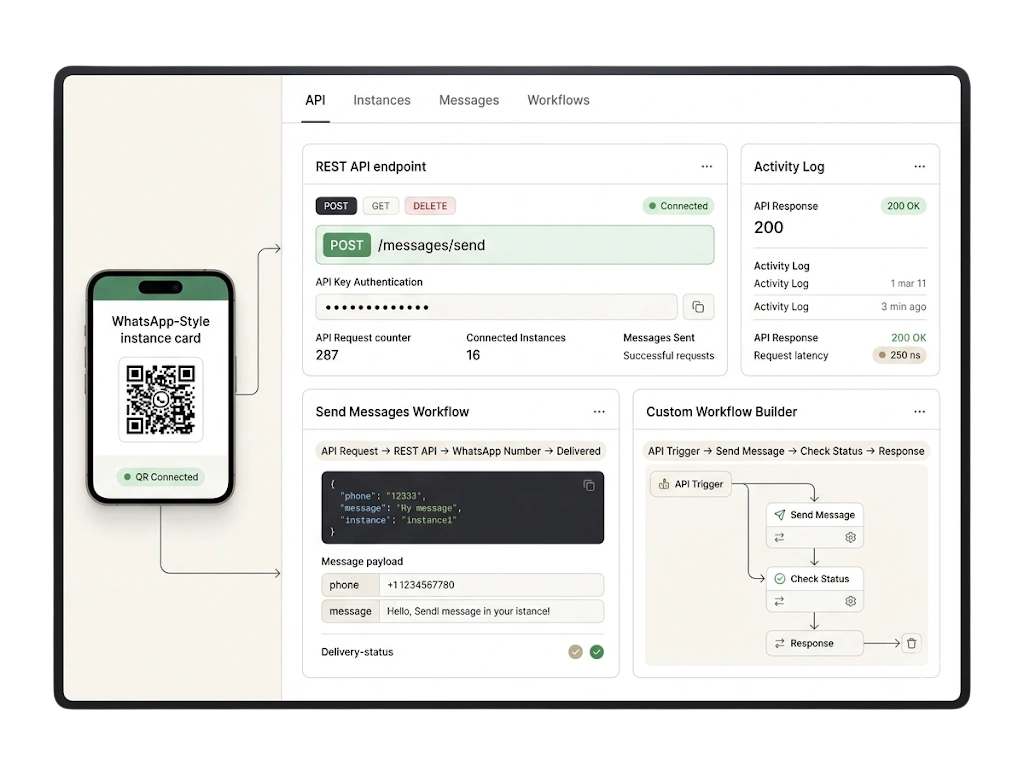1024x765 pixels.
Task: Choose the POST method pill
Action: [x=336, y=206]
